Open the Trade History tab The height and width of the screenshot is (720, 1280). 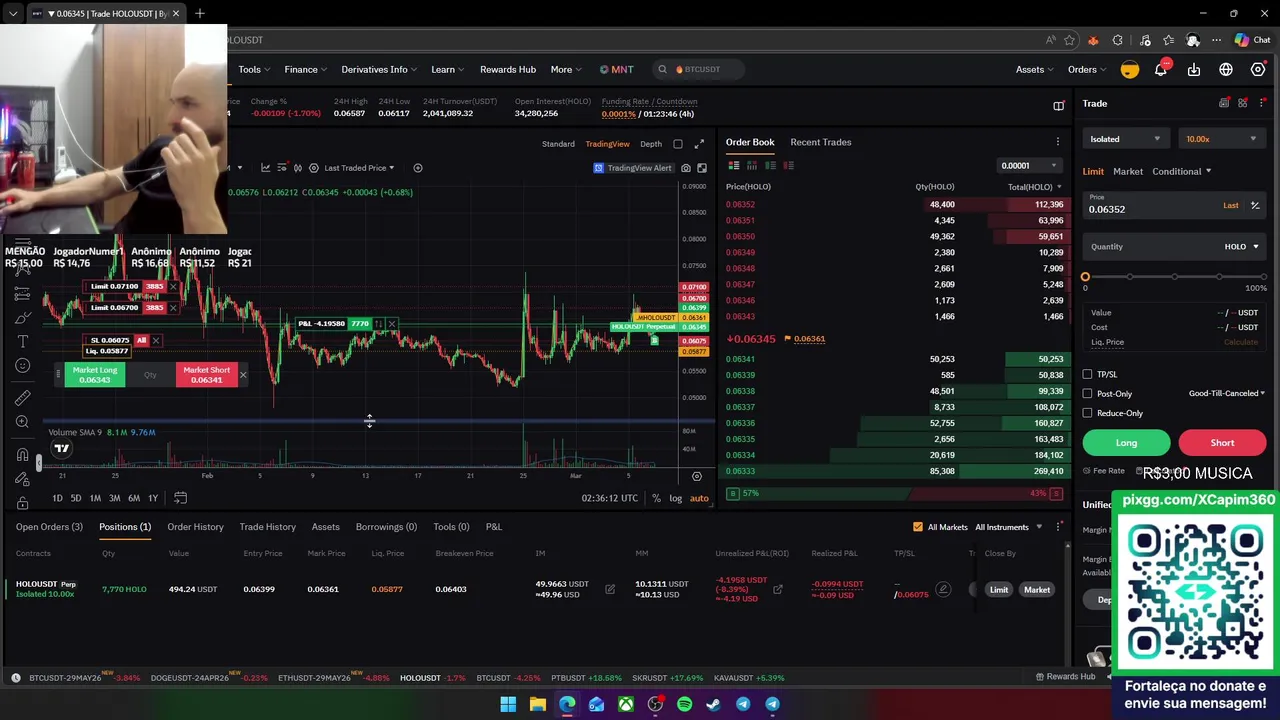(x=267, y=527)
